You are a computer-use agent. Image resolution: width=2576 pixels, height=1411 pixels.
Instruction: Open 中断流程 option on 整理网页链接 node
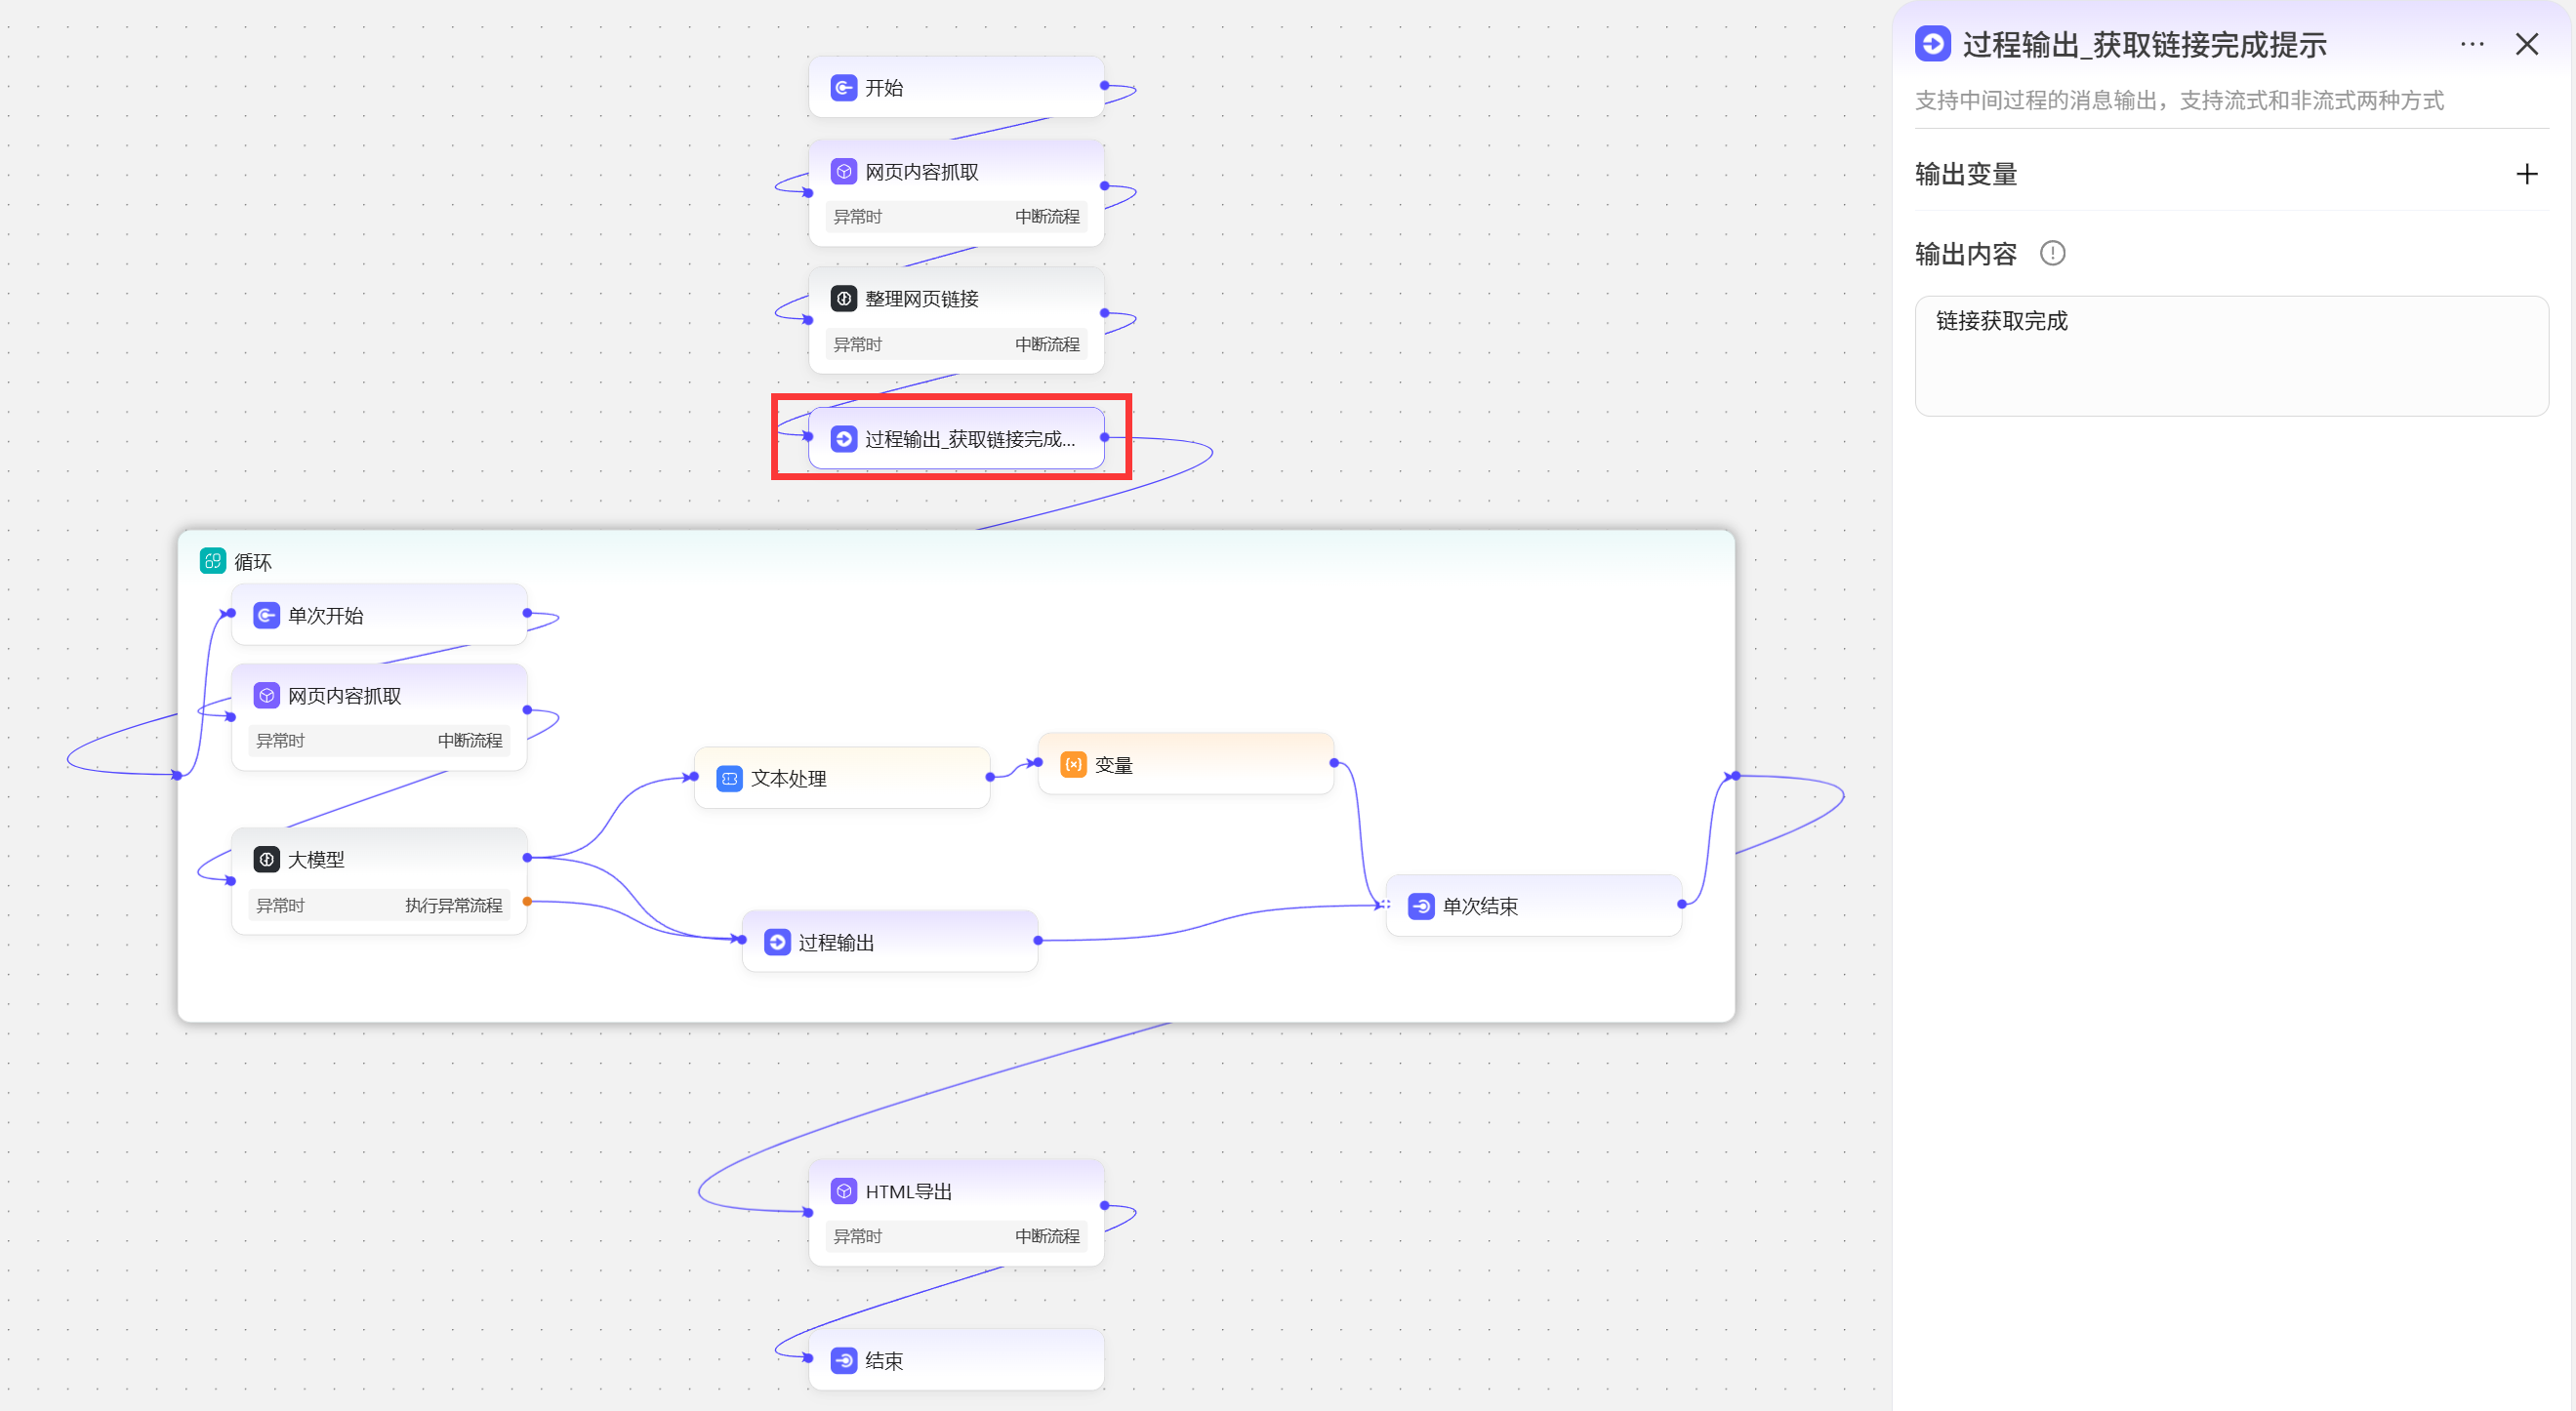(x=1046, y=344)
